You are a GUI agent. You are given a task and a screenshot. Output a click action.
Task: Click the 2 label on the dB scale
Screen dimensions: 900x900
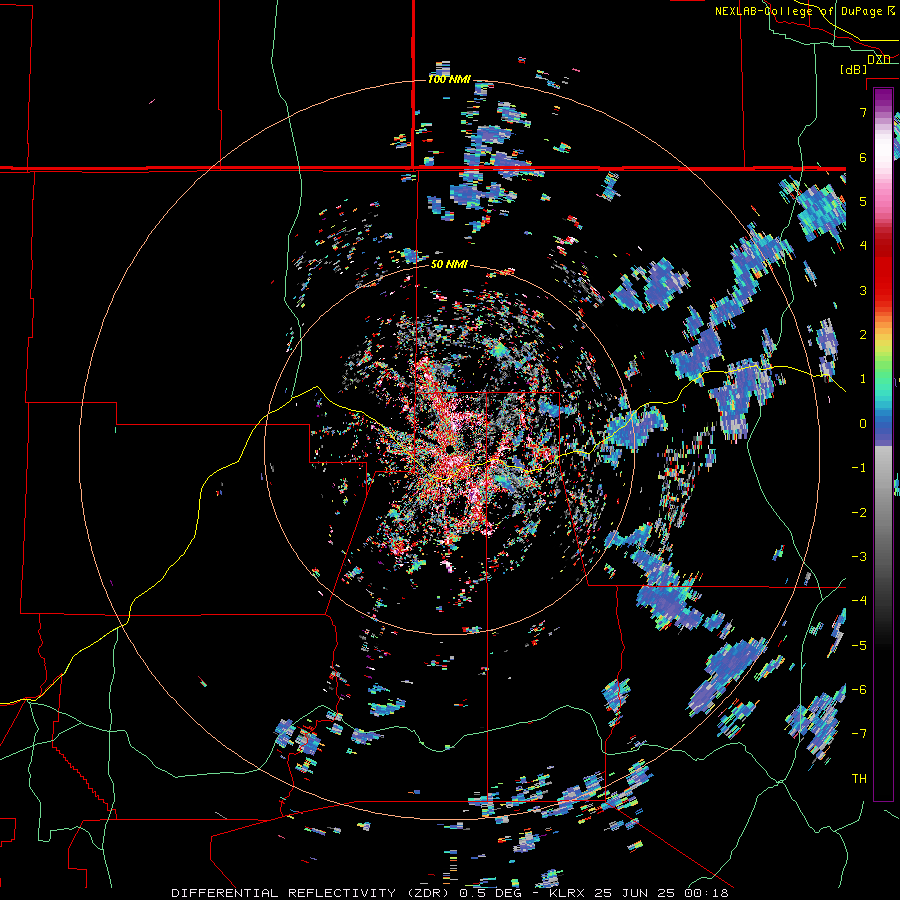[863, 335]
